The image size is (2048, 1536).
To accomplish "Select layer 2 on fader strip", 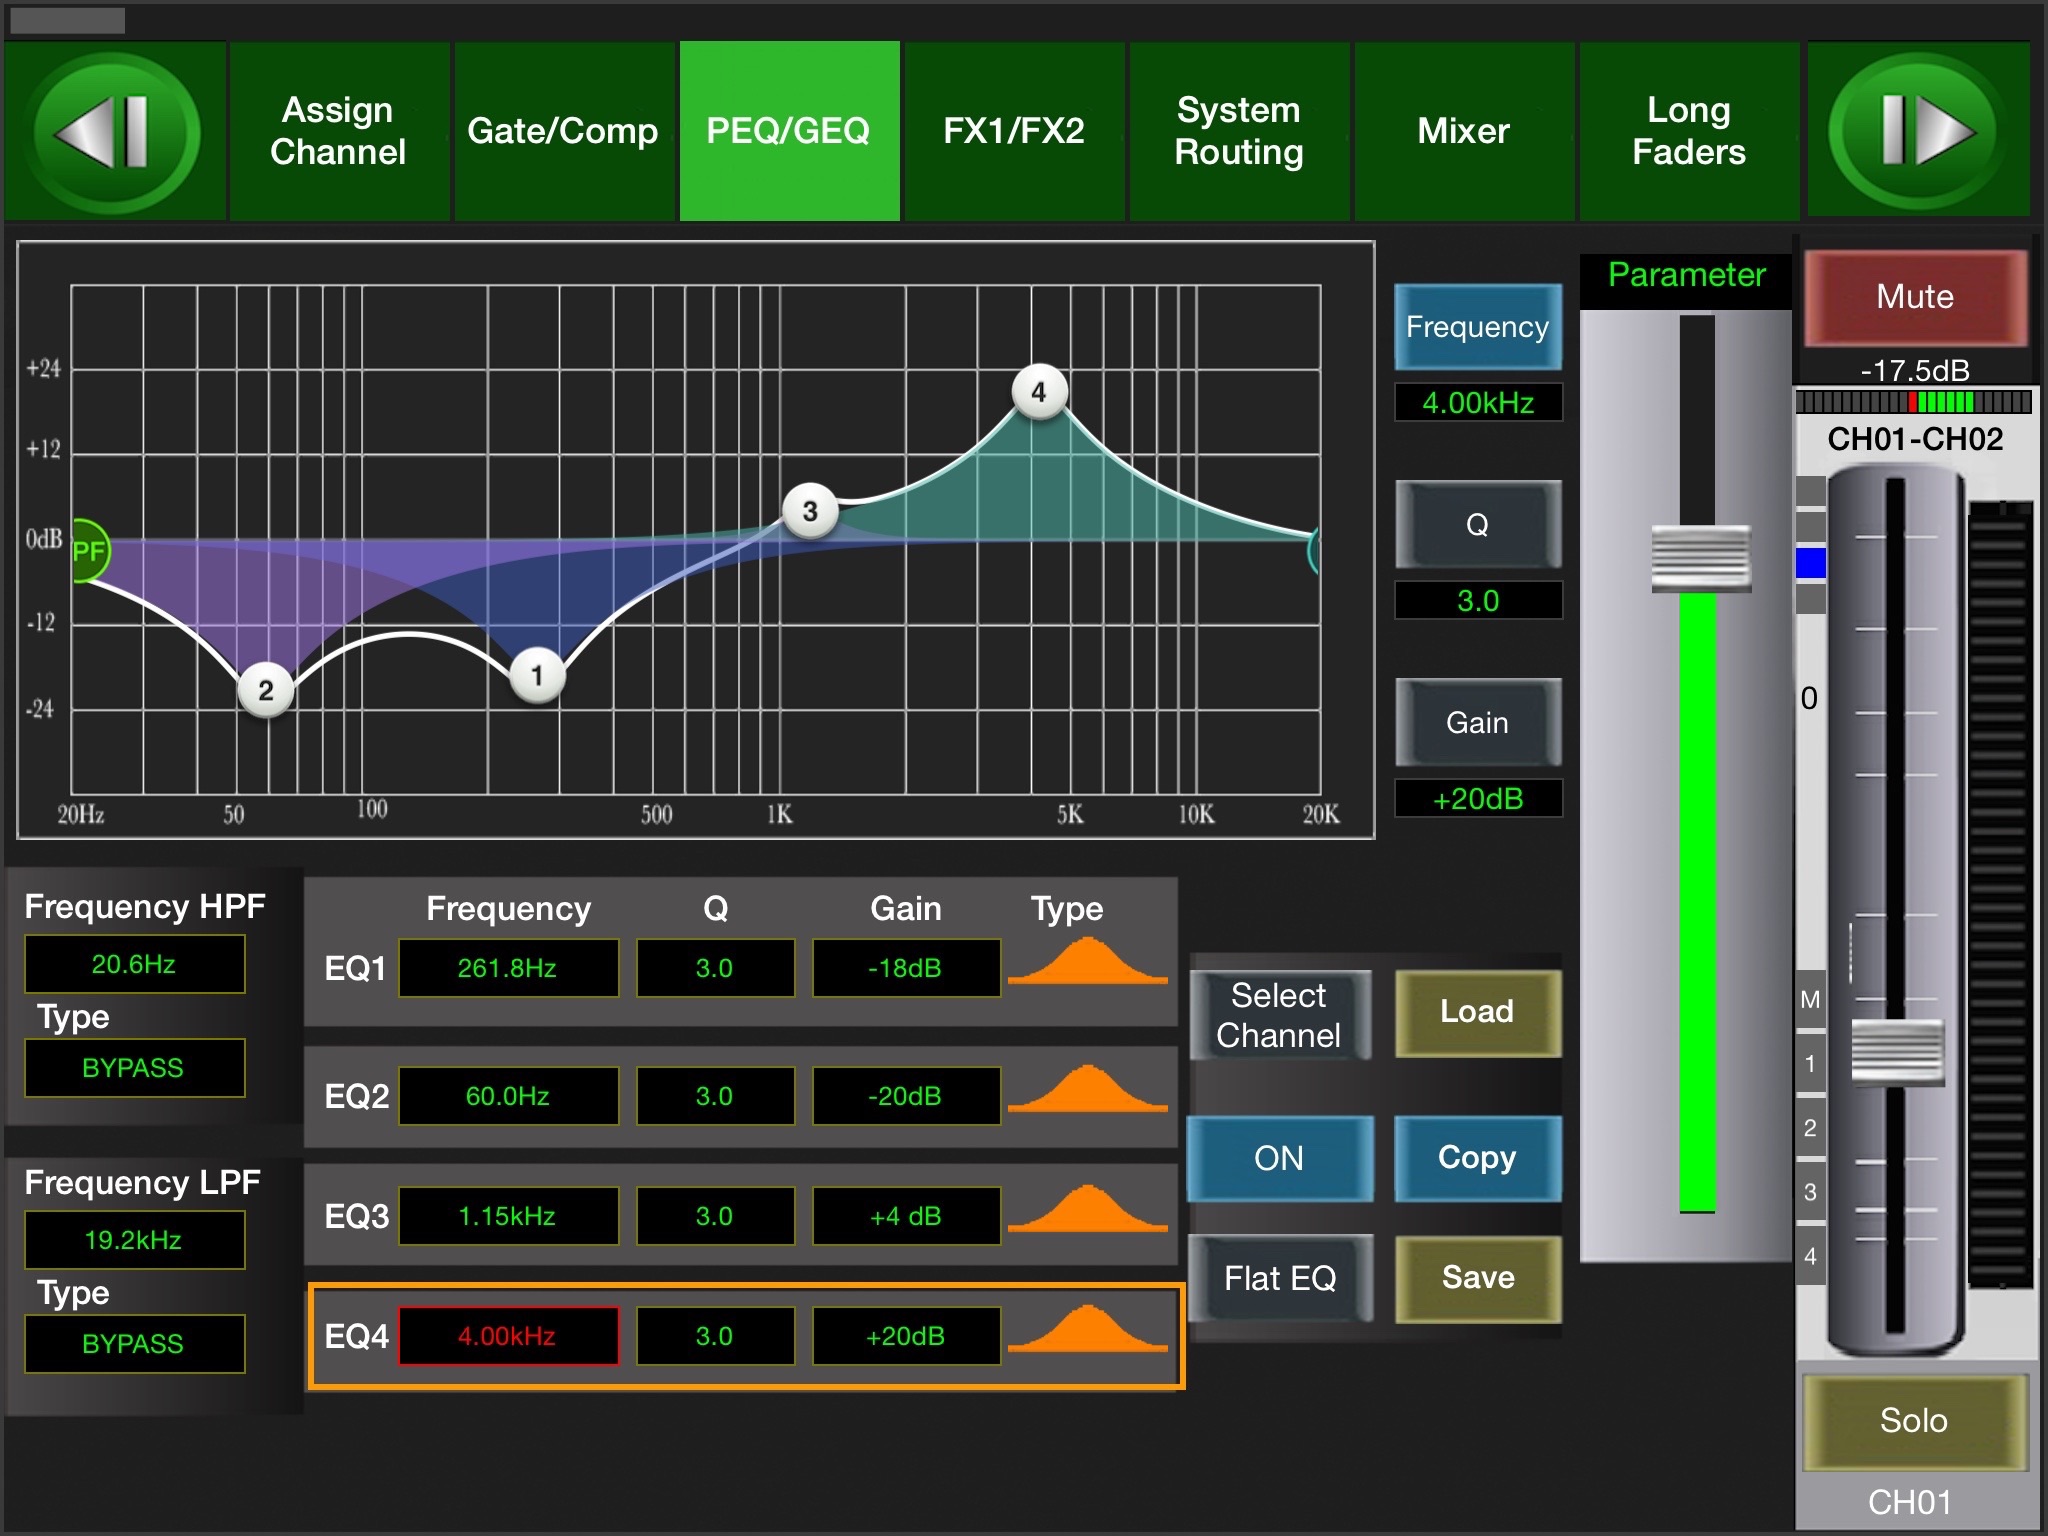I will pos(1810,1128).
